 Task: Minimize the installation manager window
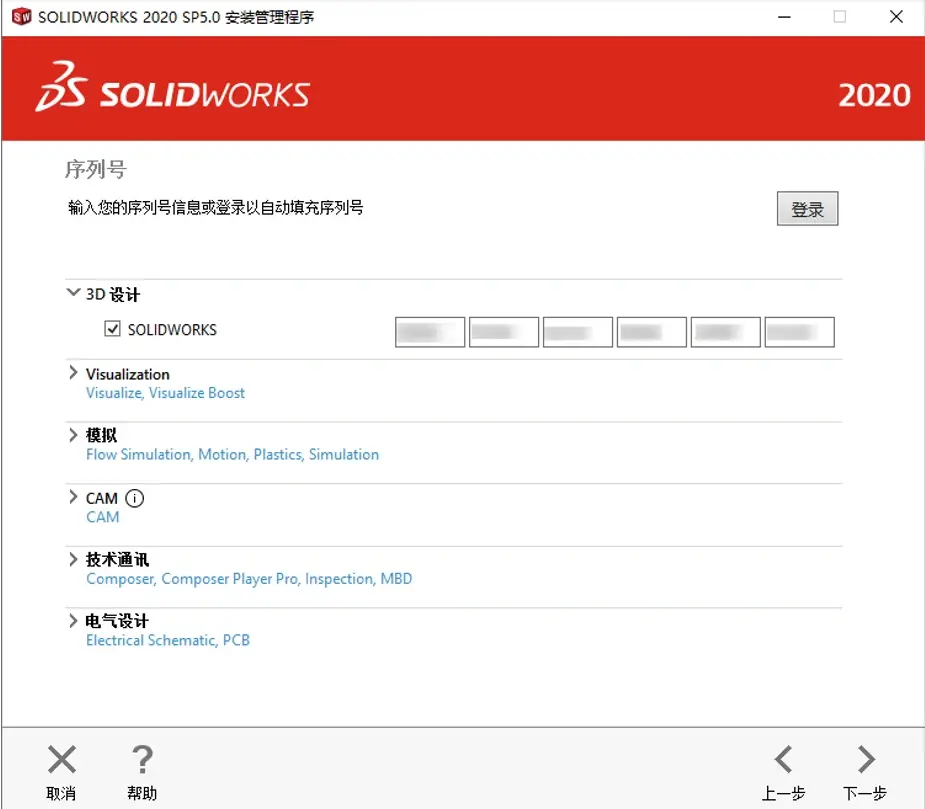click(x=784, y=17)
